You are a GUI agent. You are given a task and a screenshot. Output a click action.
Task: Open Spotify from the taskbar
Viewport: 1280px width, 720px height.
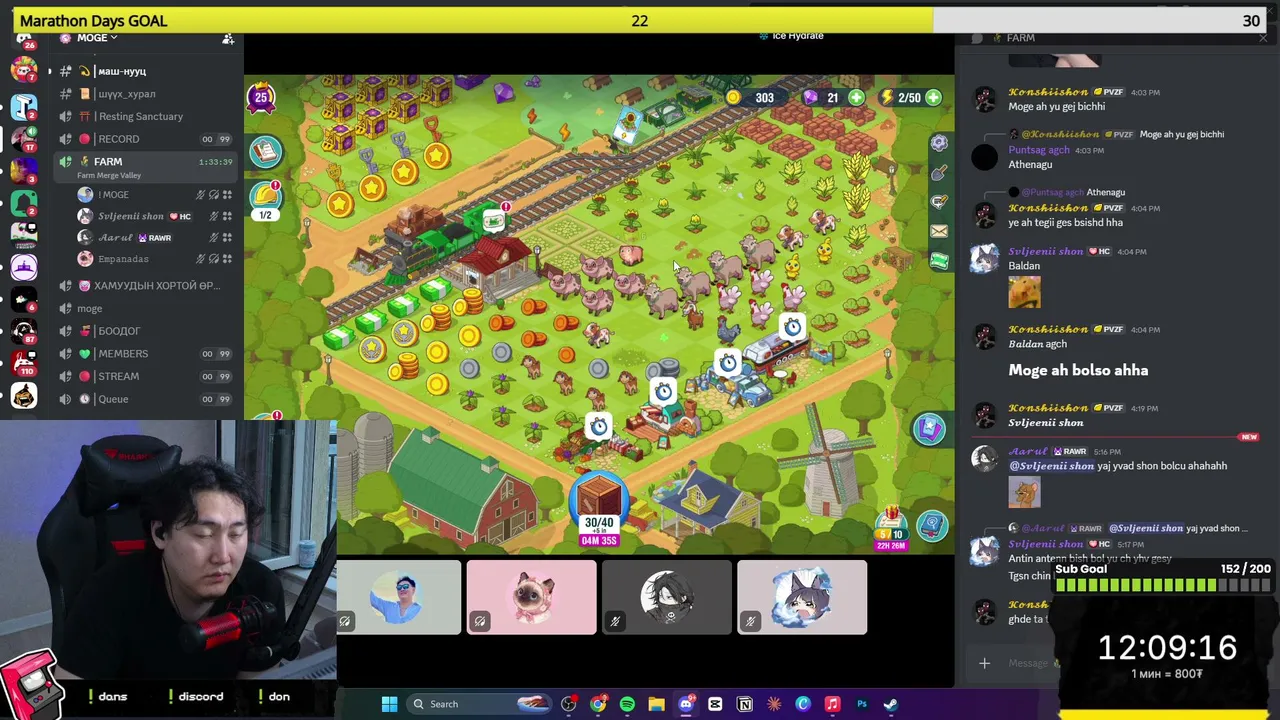[627, 704]
